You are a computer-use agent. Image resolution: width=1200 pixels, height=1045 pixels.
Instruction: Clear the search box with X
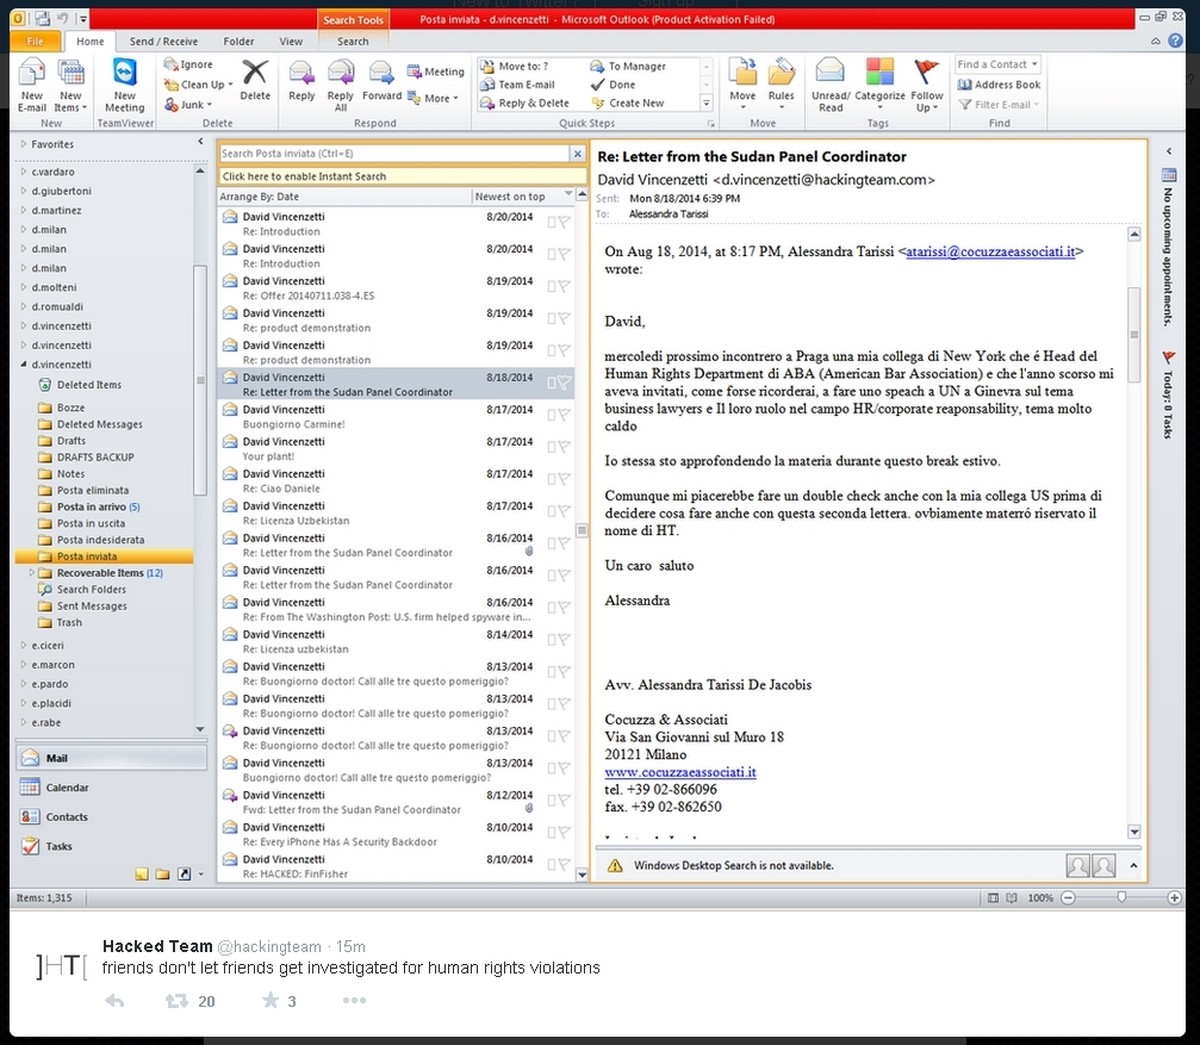point(577,154)
